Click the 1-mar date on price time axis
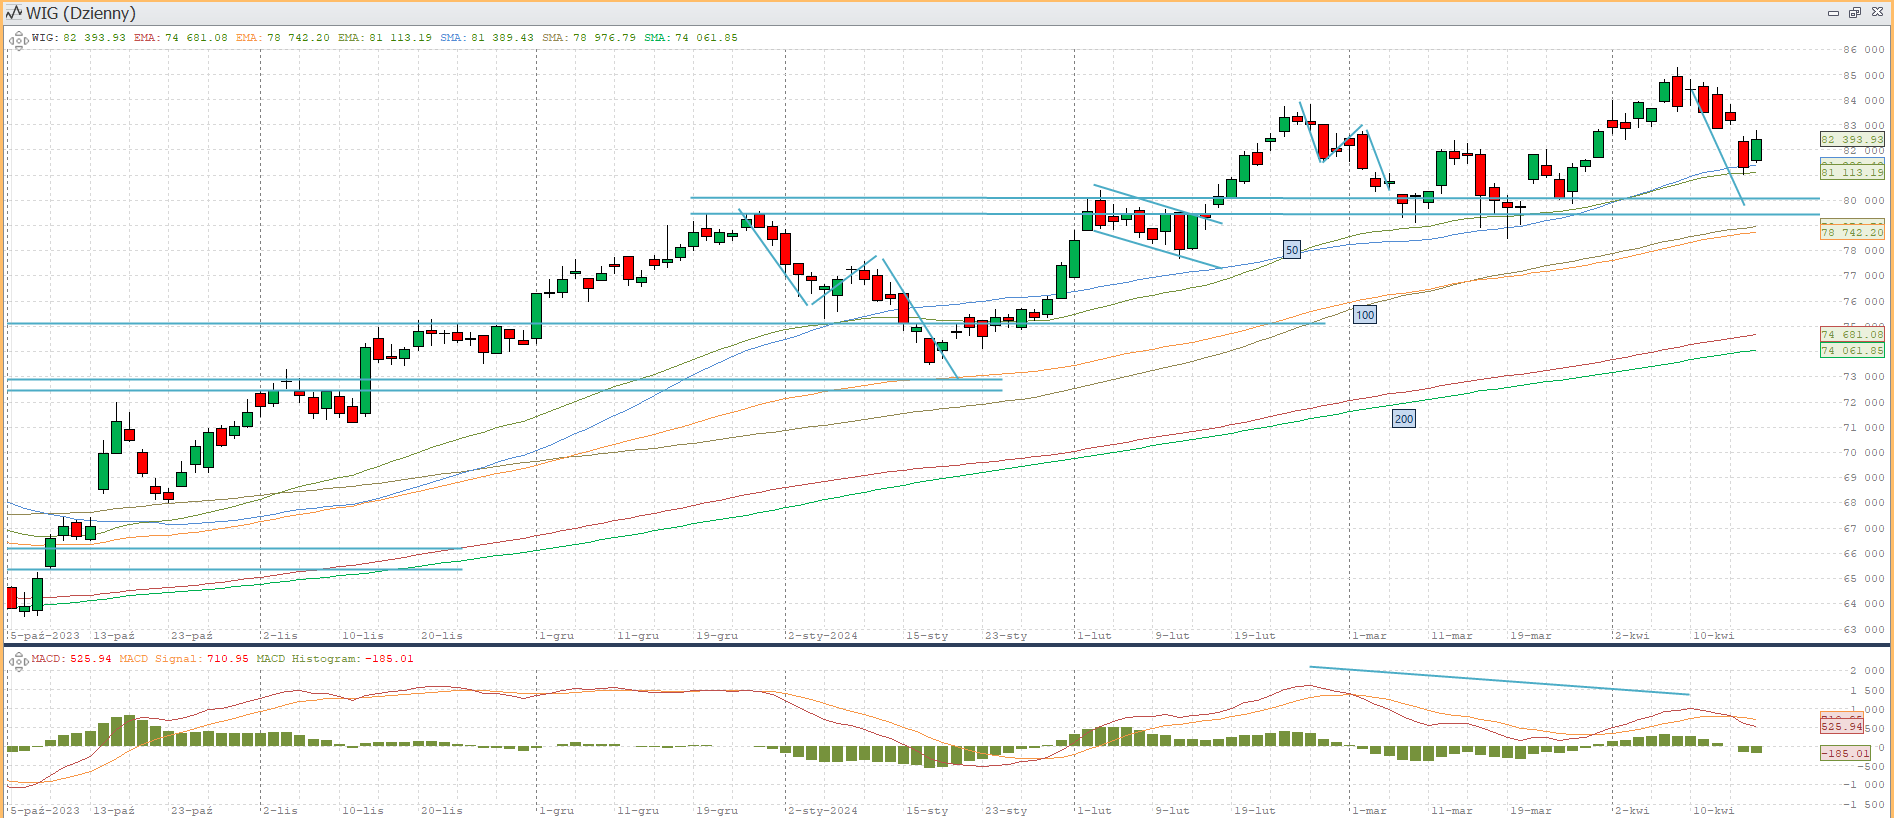The width and height of the screenshot is (1894, 818). 1369,636
